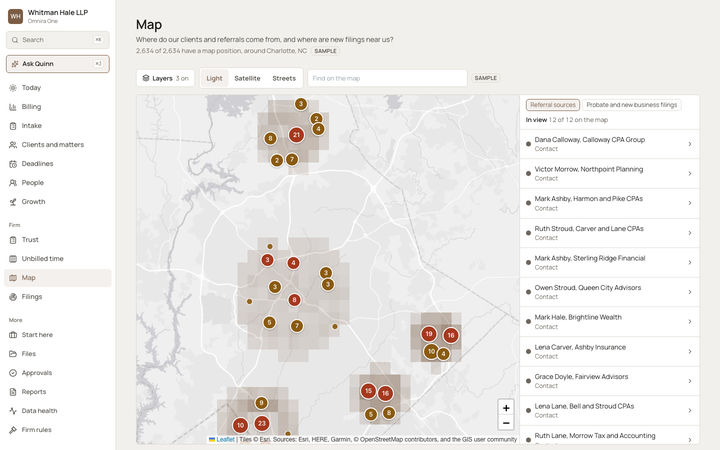Expand Victor Morrow, Northpoint Planning chevron
Viewport: 720px width, 450px height.
pos(690,174)
